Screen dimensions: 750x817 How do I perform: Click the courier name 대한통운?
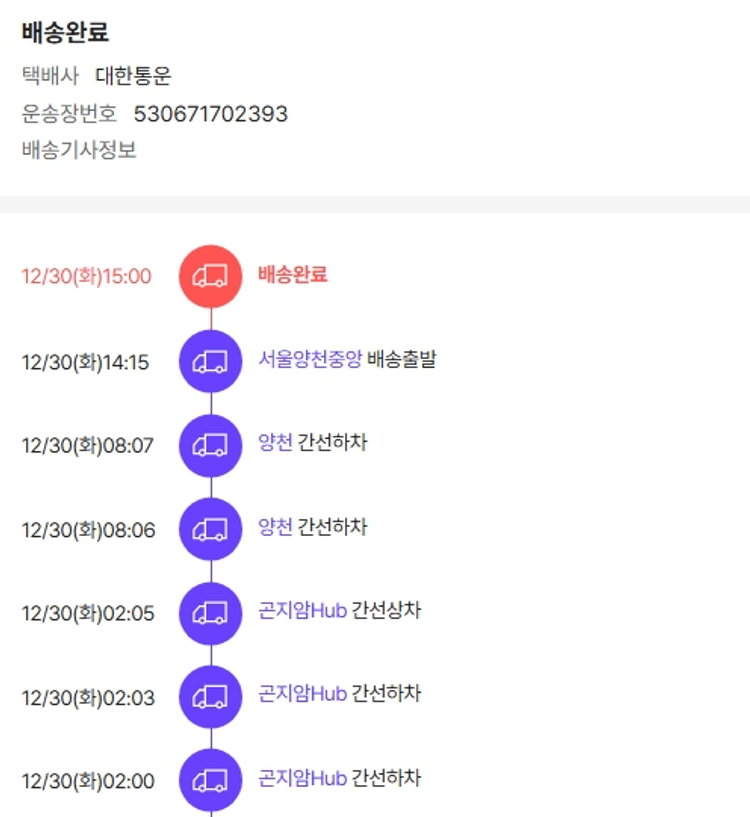133,76
